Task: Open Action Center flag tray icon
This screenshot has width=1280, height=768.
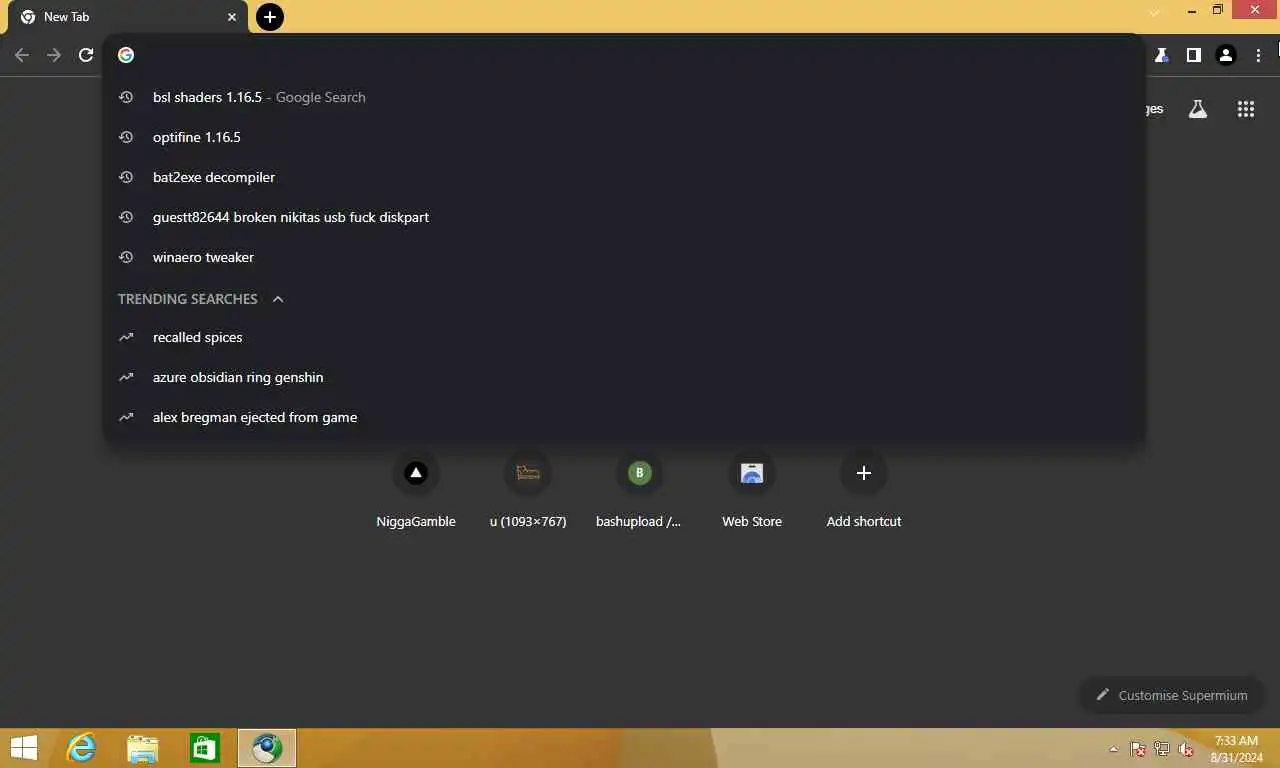Action: tap(1138, 749)
